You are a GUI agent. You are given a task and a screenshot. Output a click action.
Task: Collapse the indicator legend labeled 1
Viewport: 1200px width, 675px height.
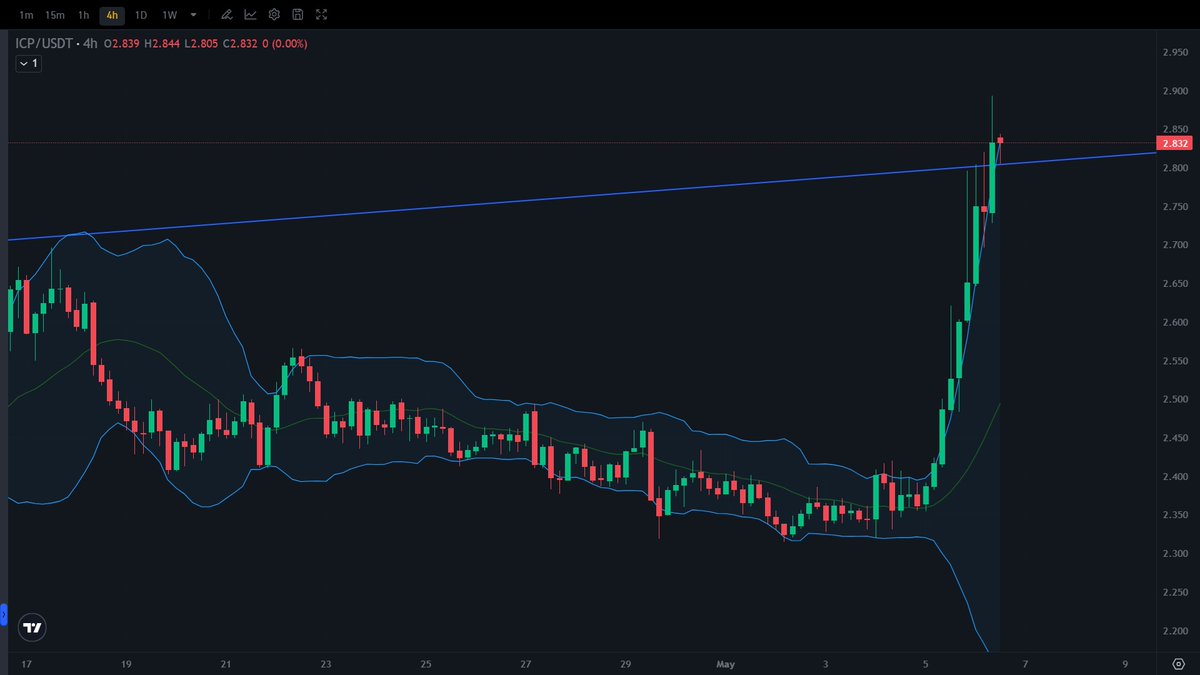(x=28, y=63)
